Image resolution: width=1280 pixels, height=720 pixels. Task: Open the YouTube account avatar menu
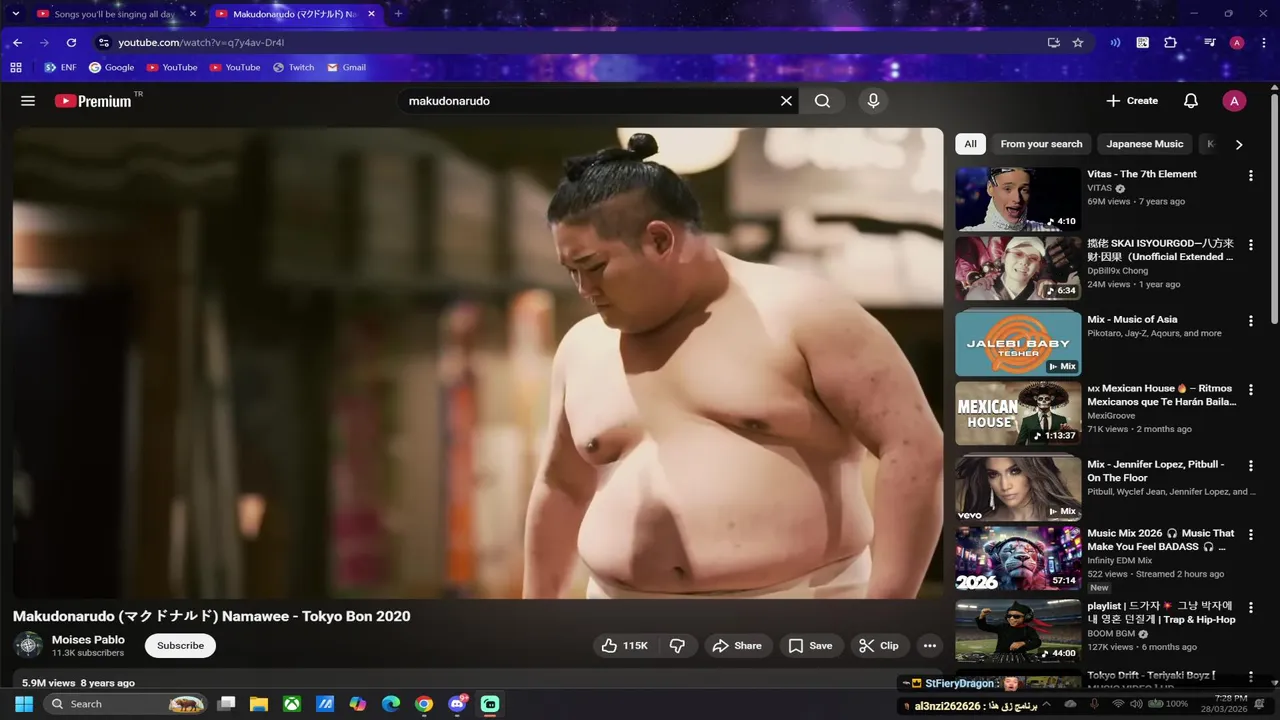(x=1234, y=101)
